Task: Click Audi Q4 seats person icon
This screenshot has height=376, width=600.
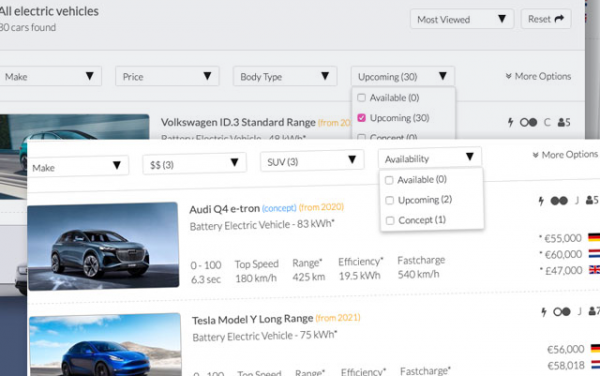Action: [x=589, y=200]
